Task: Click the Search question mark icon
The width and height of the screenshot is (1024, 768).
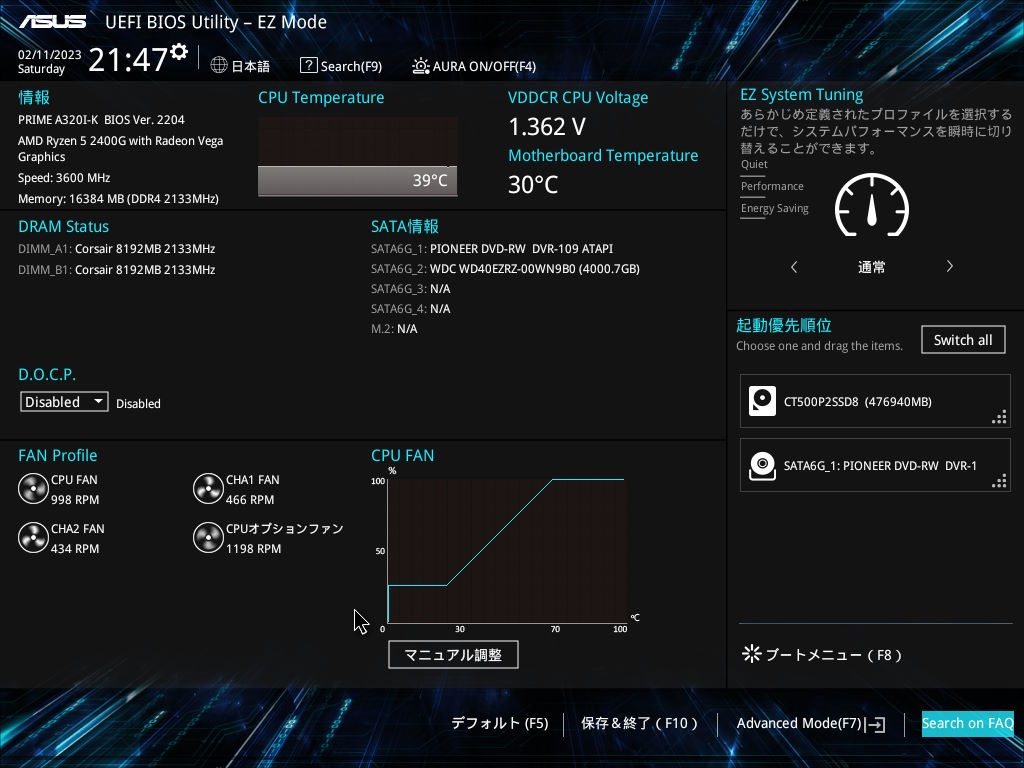Action: click(x=308, y=65)
